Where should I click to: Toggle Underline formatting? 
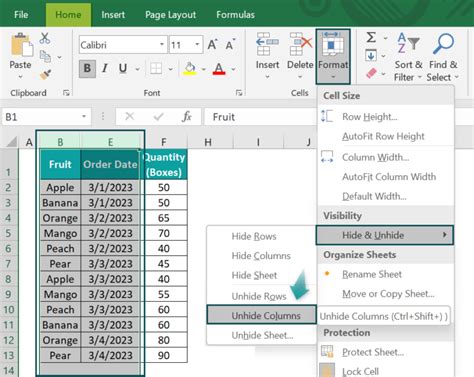tap(123, 68)
